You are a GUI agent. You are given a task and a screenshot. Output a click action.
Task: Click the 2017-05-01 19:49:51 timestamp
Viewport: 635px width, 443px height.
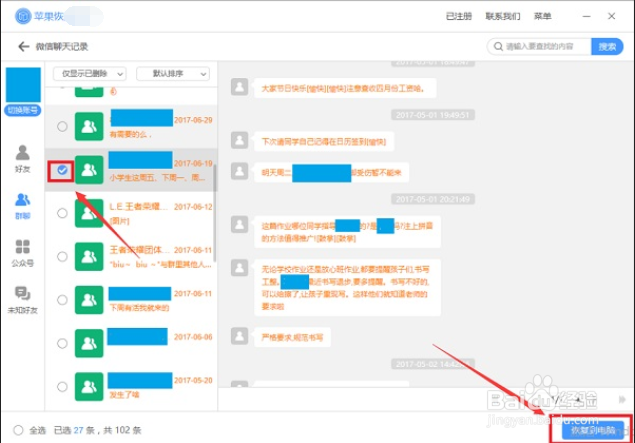[433, 115]
